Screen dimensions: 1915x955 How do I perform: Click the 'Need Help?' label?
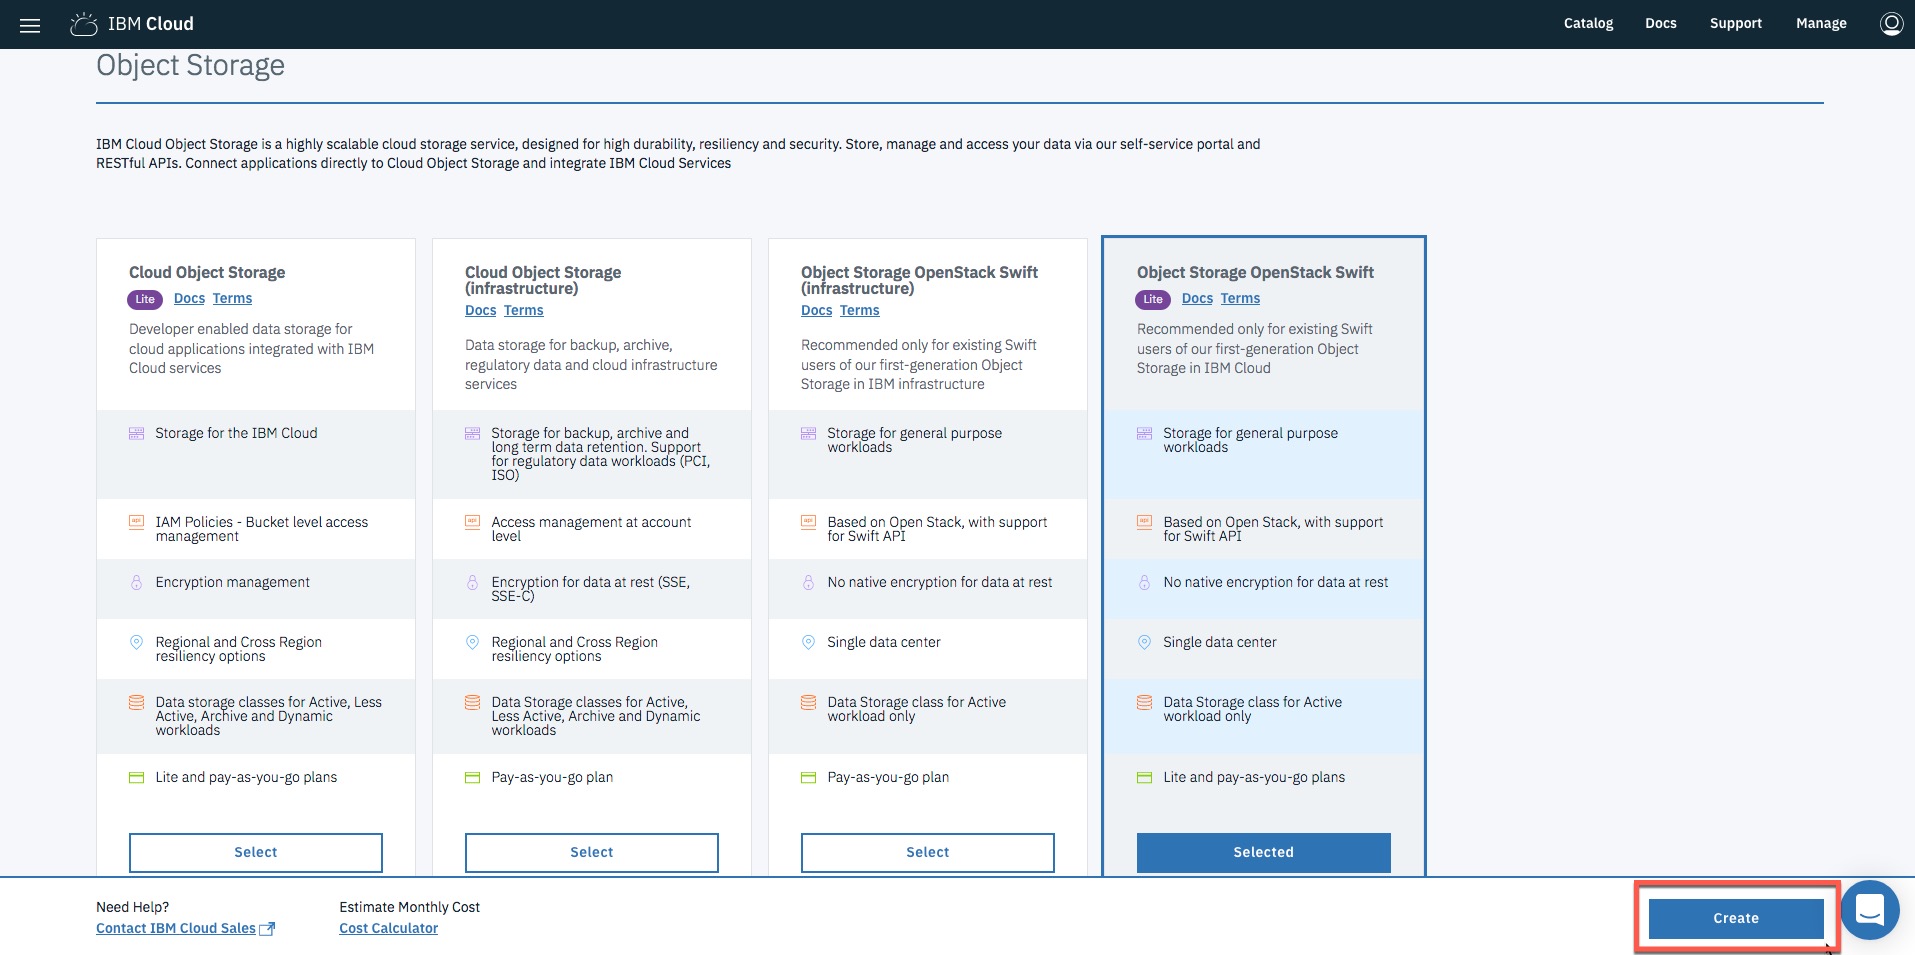132,907
